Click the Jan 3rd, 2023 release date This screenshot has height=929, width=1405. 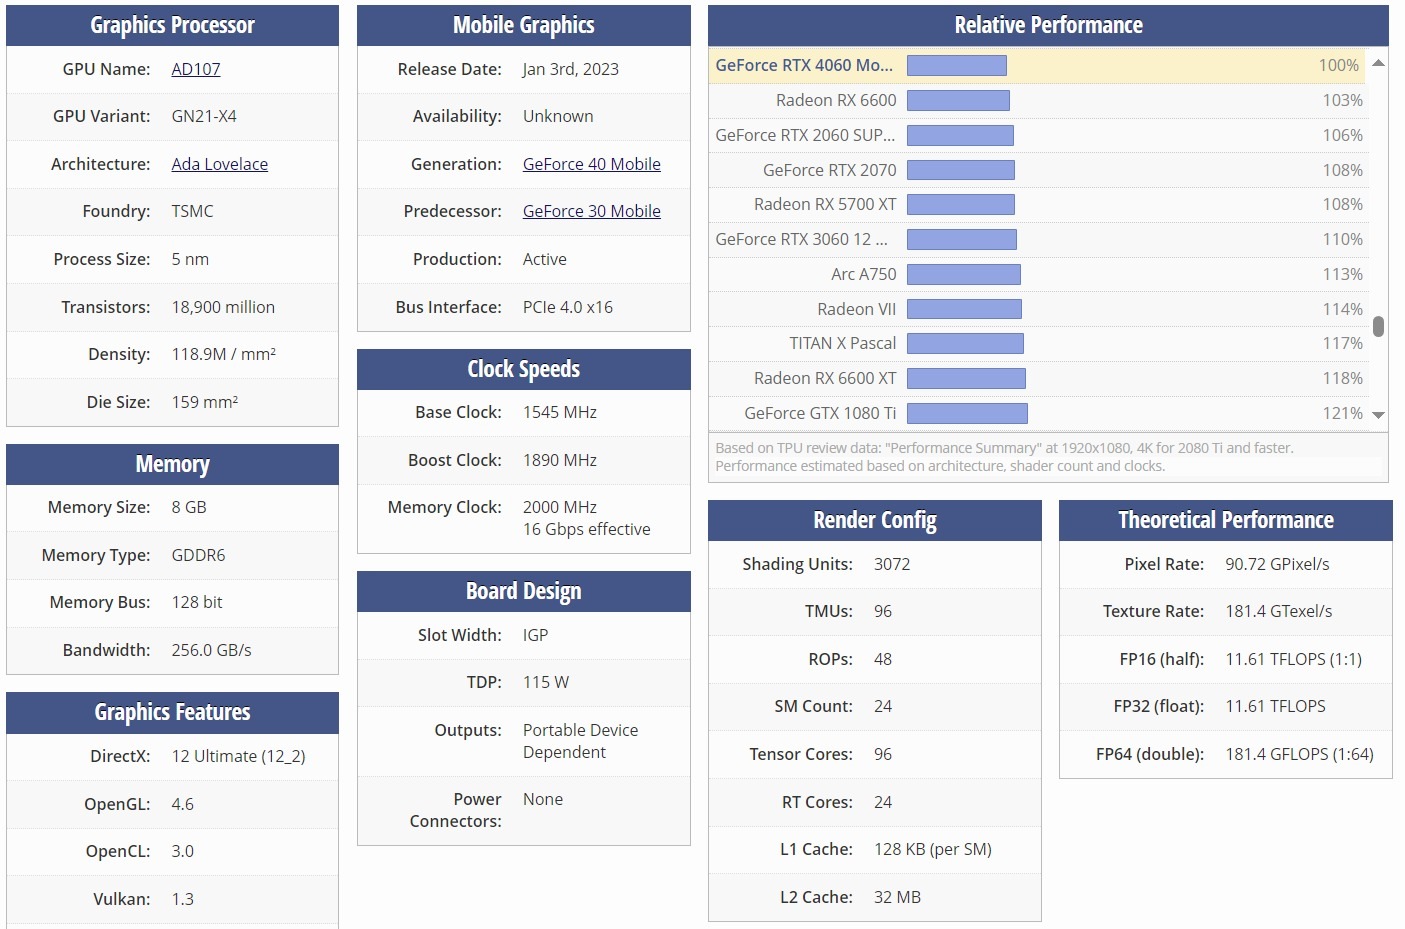click(570, 69)
